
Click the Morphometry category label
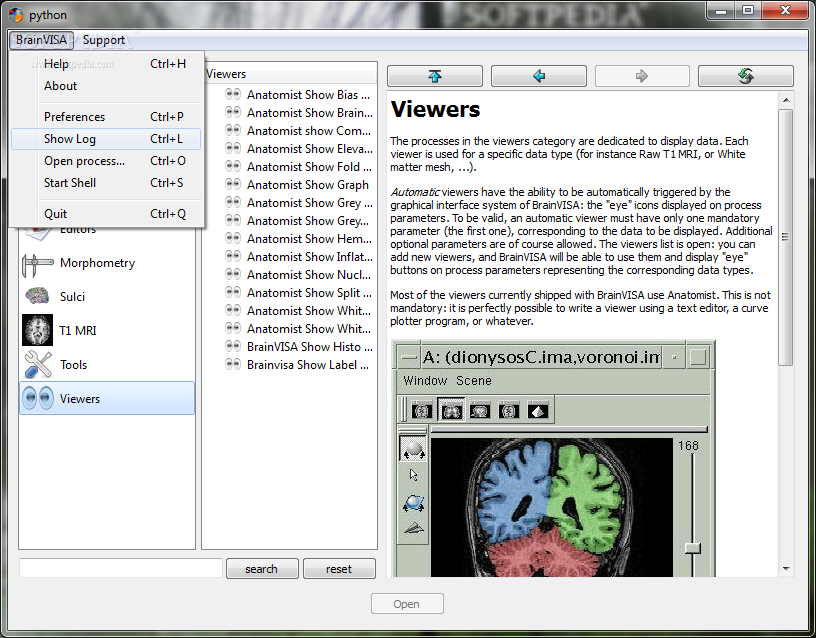point(97,263)
